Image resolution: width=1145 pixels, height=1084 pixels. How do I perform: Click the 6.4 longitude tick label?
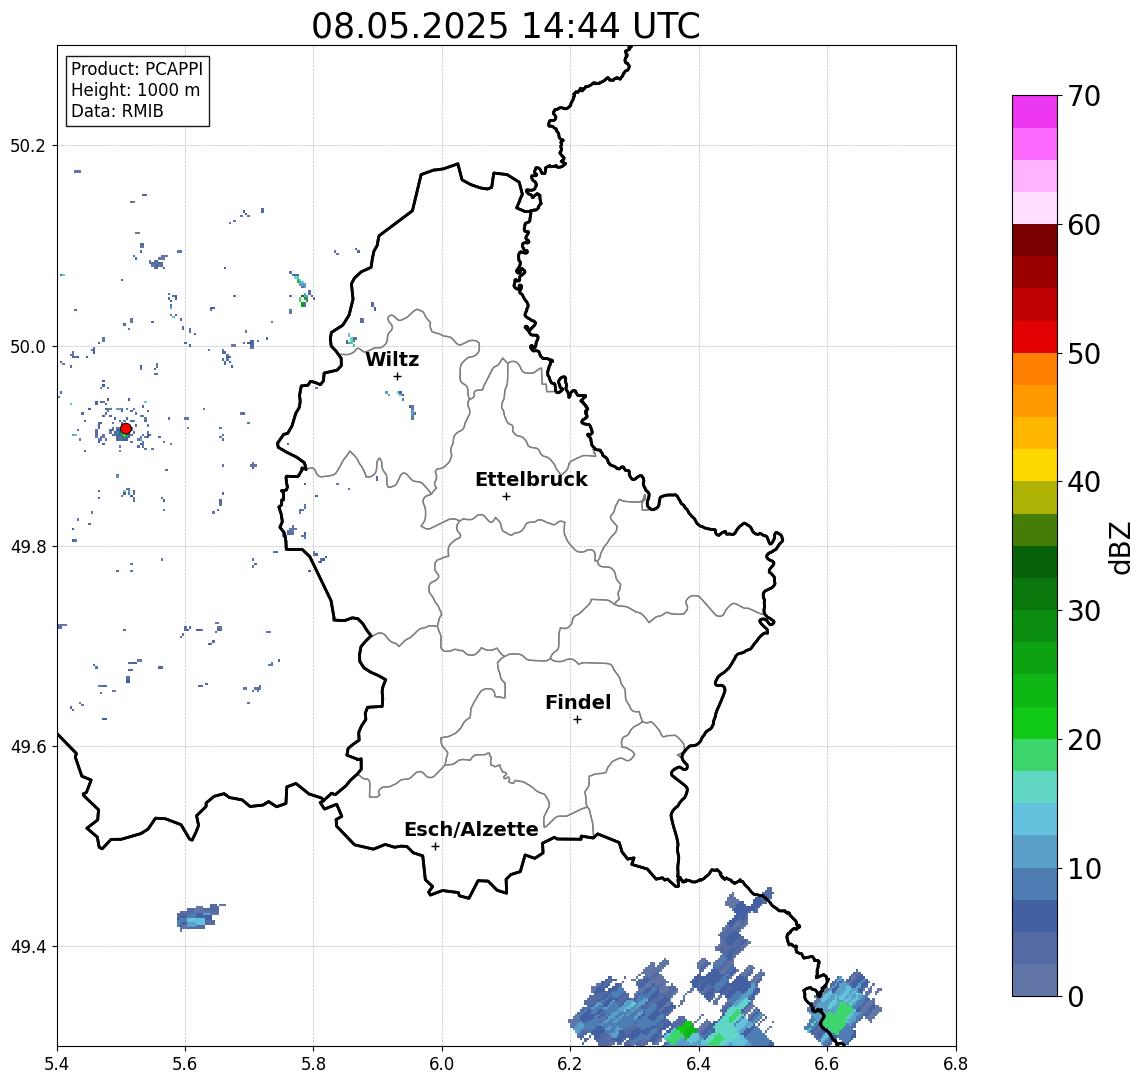[700, 1064]
